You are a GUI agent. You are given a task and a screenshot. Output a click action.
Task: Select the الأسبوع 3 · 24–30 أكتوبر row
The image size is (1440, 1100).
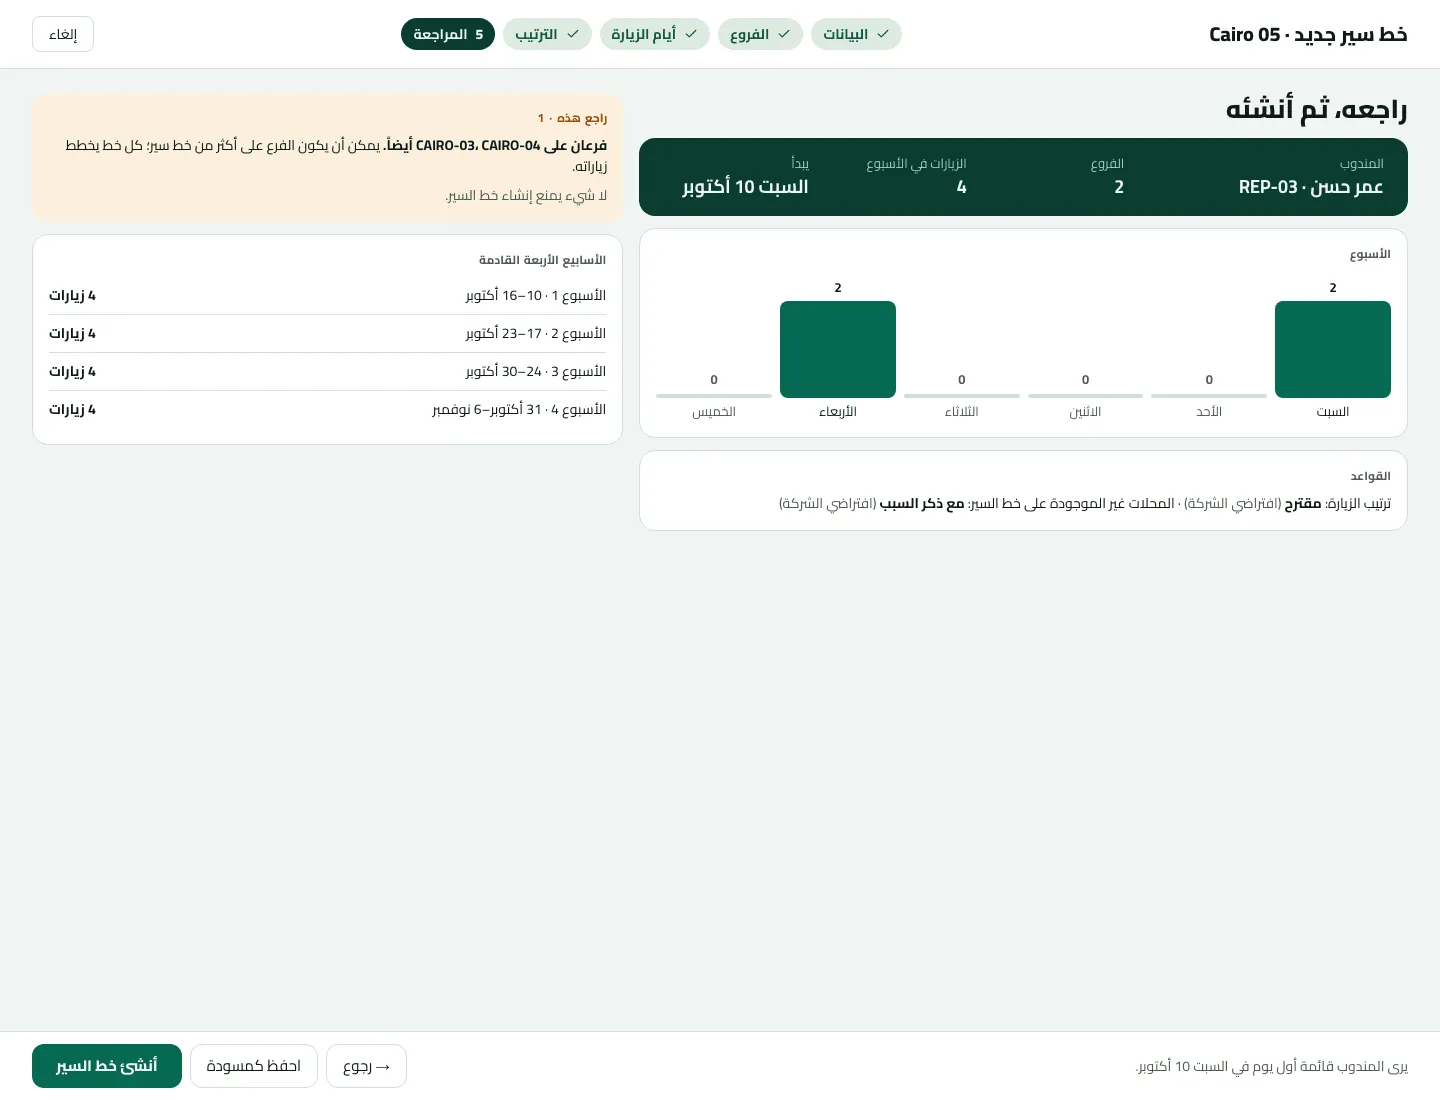[328, 372]
